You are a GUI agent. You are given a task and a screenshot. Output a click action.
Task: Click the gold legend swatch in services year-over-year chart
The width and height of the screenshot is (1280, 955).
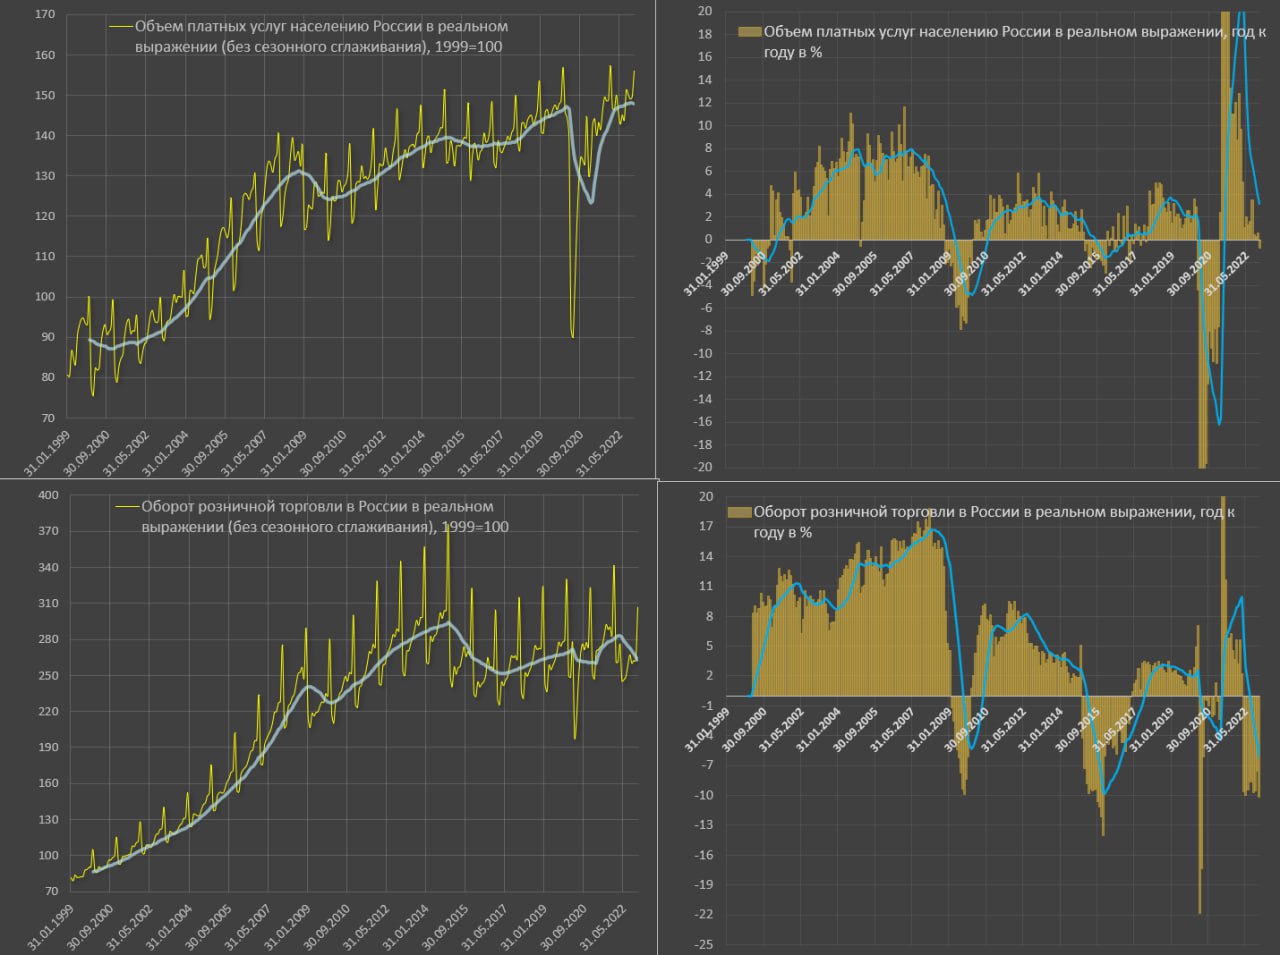coord(750,32)
